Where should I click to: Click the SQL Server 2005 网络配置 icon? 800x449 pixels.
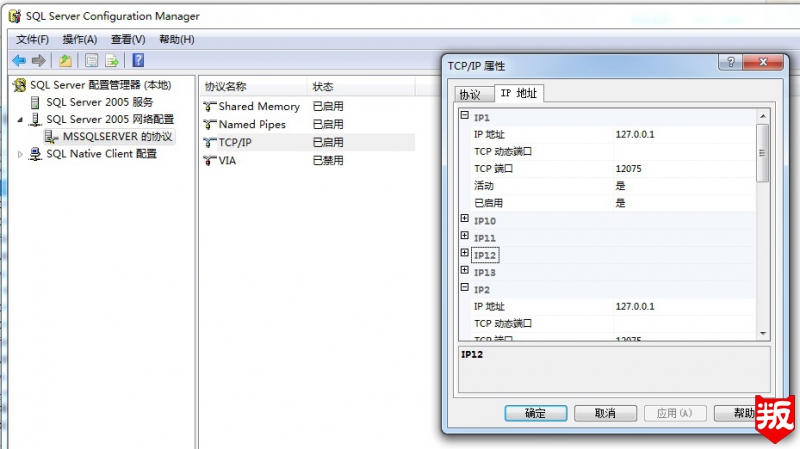35,119
